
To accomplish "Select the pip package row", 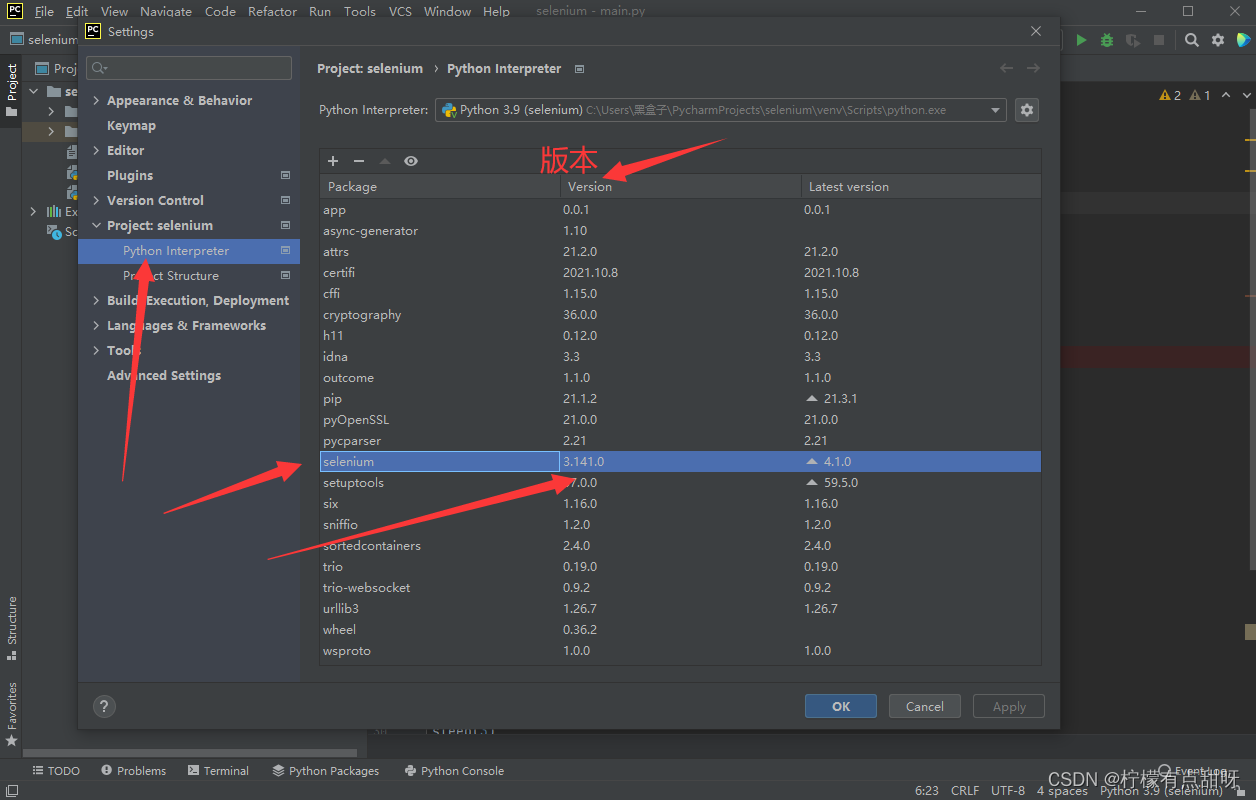I will (680, 399).
